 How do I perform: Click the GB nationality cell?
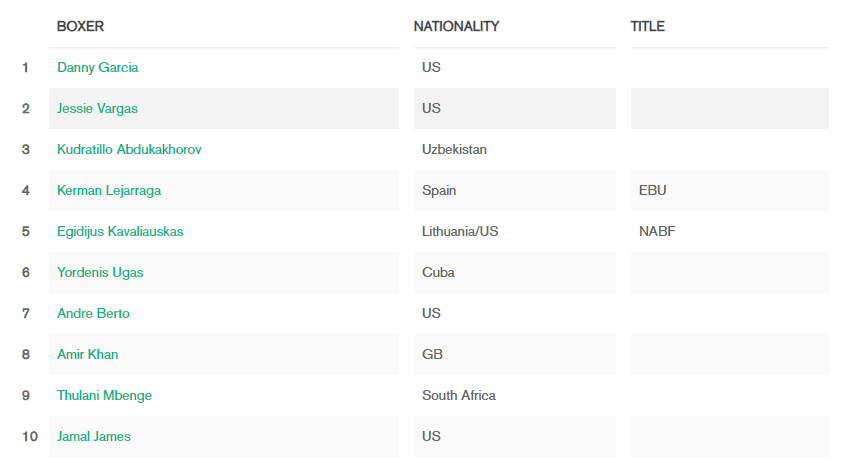click(x=515, y=354)
